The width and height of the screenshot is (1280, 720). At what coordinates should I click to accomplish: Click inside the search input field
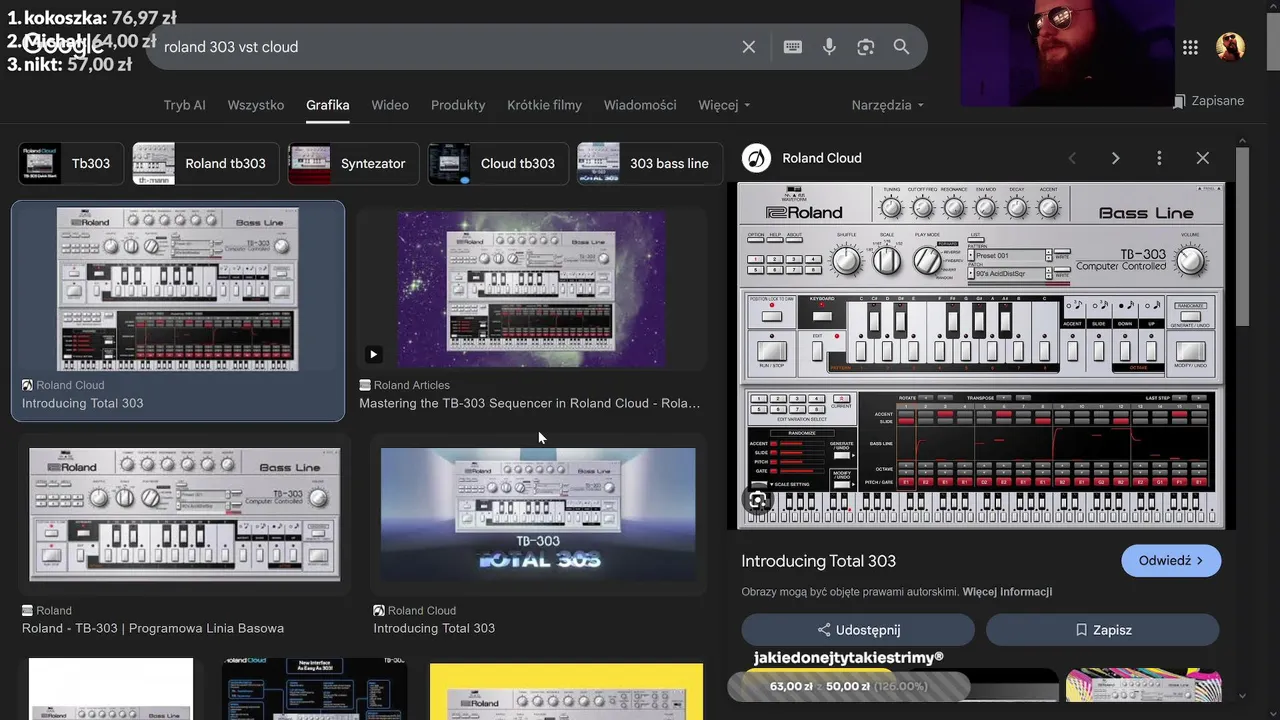click(x=445, y=47)
